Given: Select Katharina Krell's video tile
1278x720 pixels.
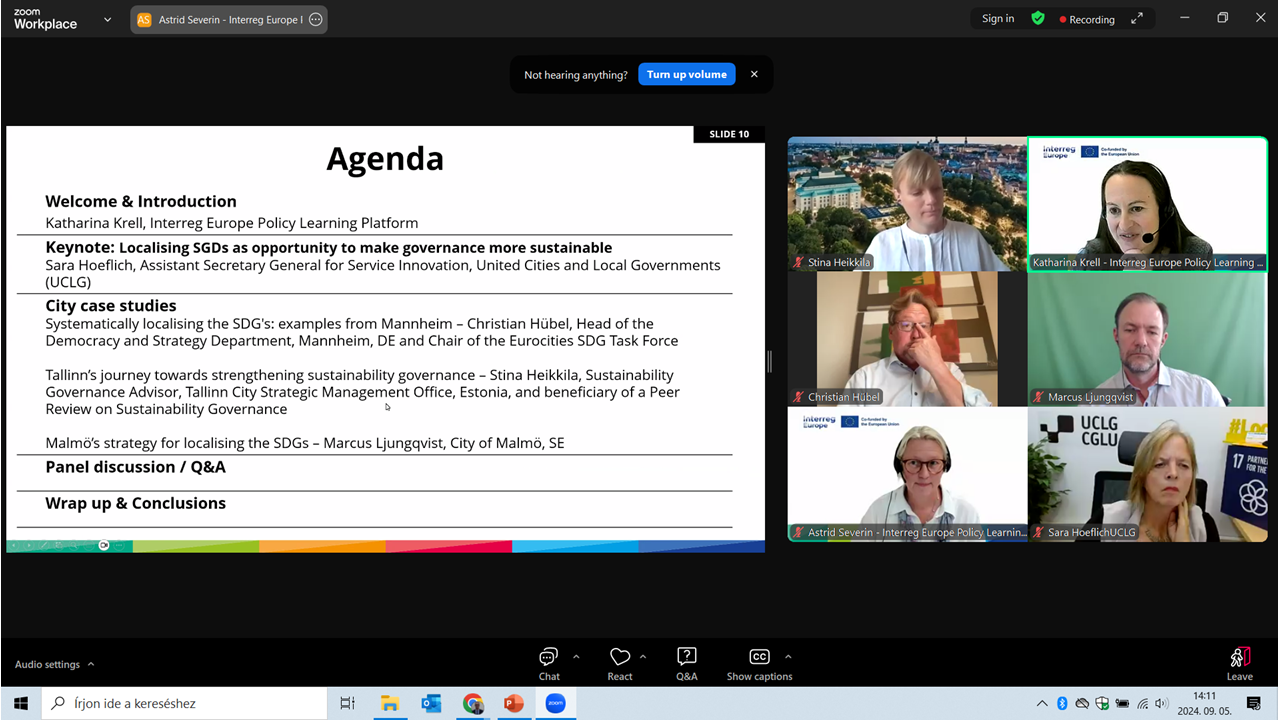Looking at the screenshot, I should click(1147, 204).
